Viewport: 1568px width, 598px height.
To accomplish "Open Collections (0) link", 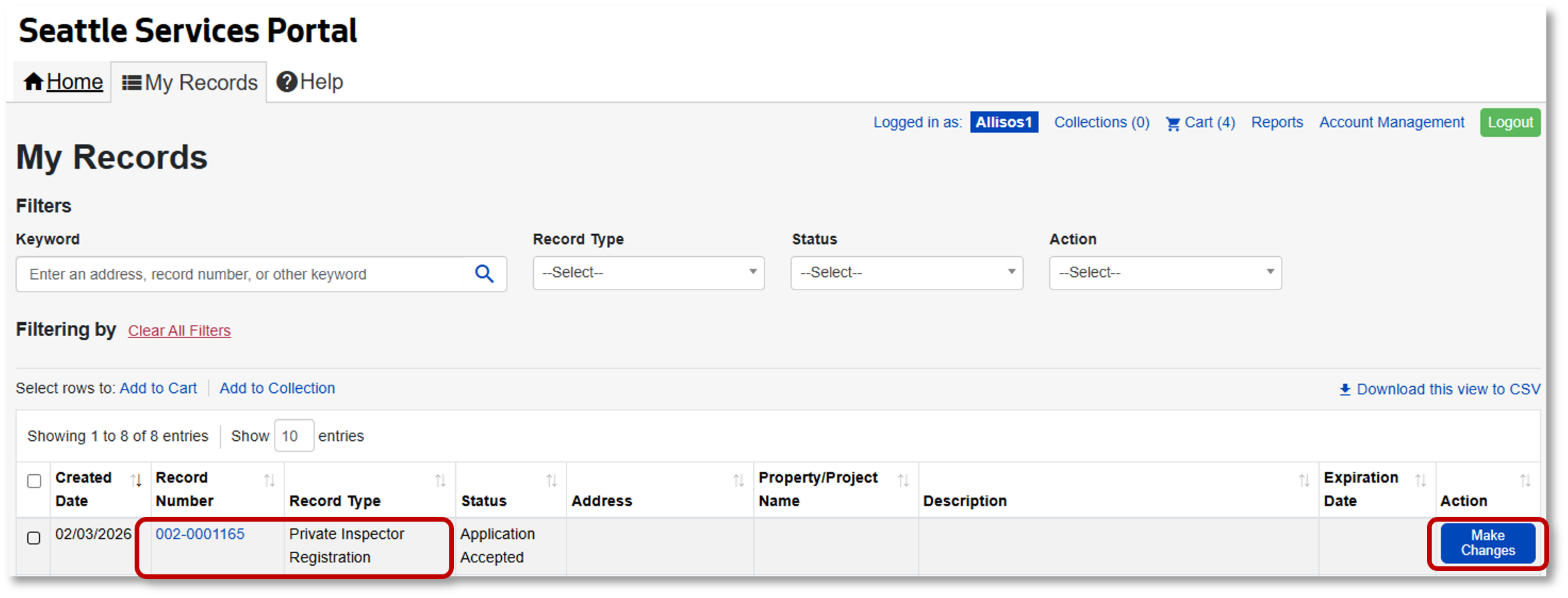I will point(1102,122).
